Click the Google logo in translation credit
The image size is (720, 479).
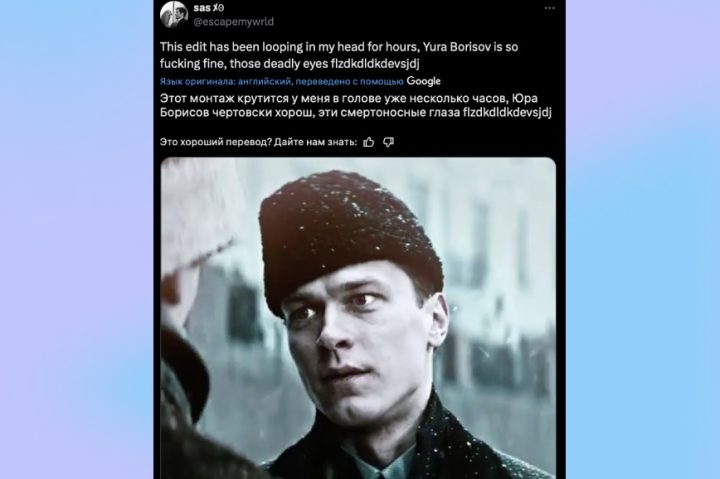tap(423, 81)
